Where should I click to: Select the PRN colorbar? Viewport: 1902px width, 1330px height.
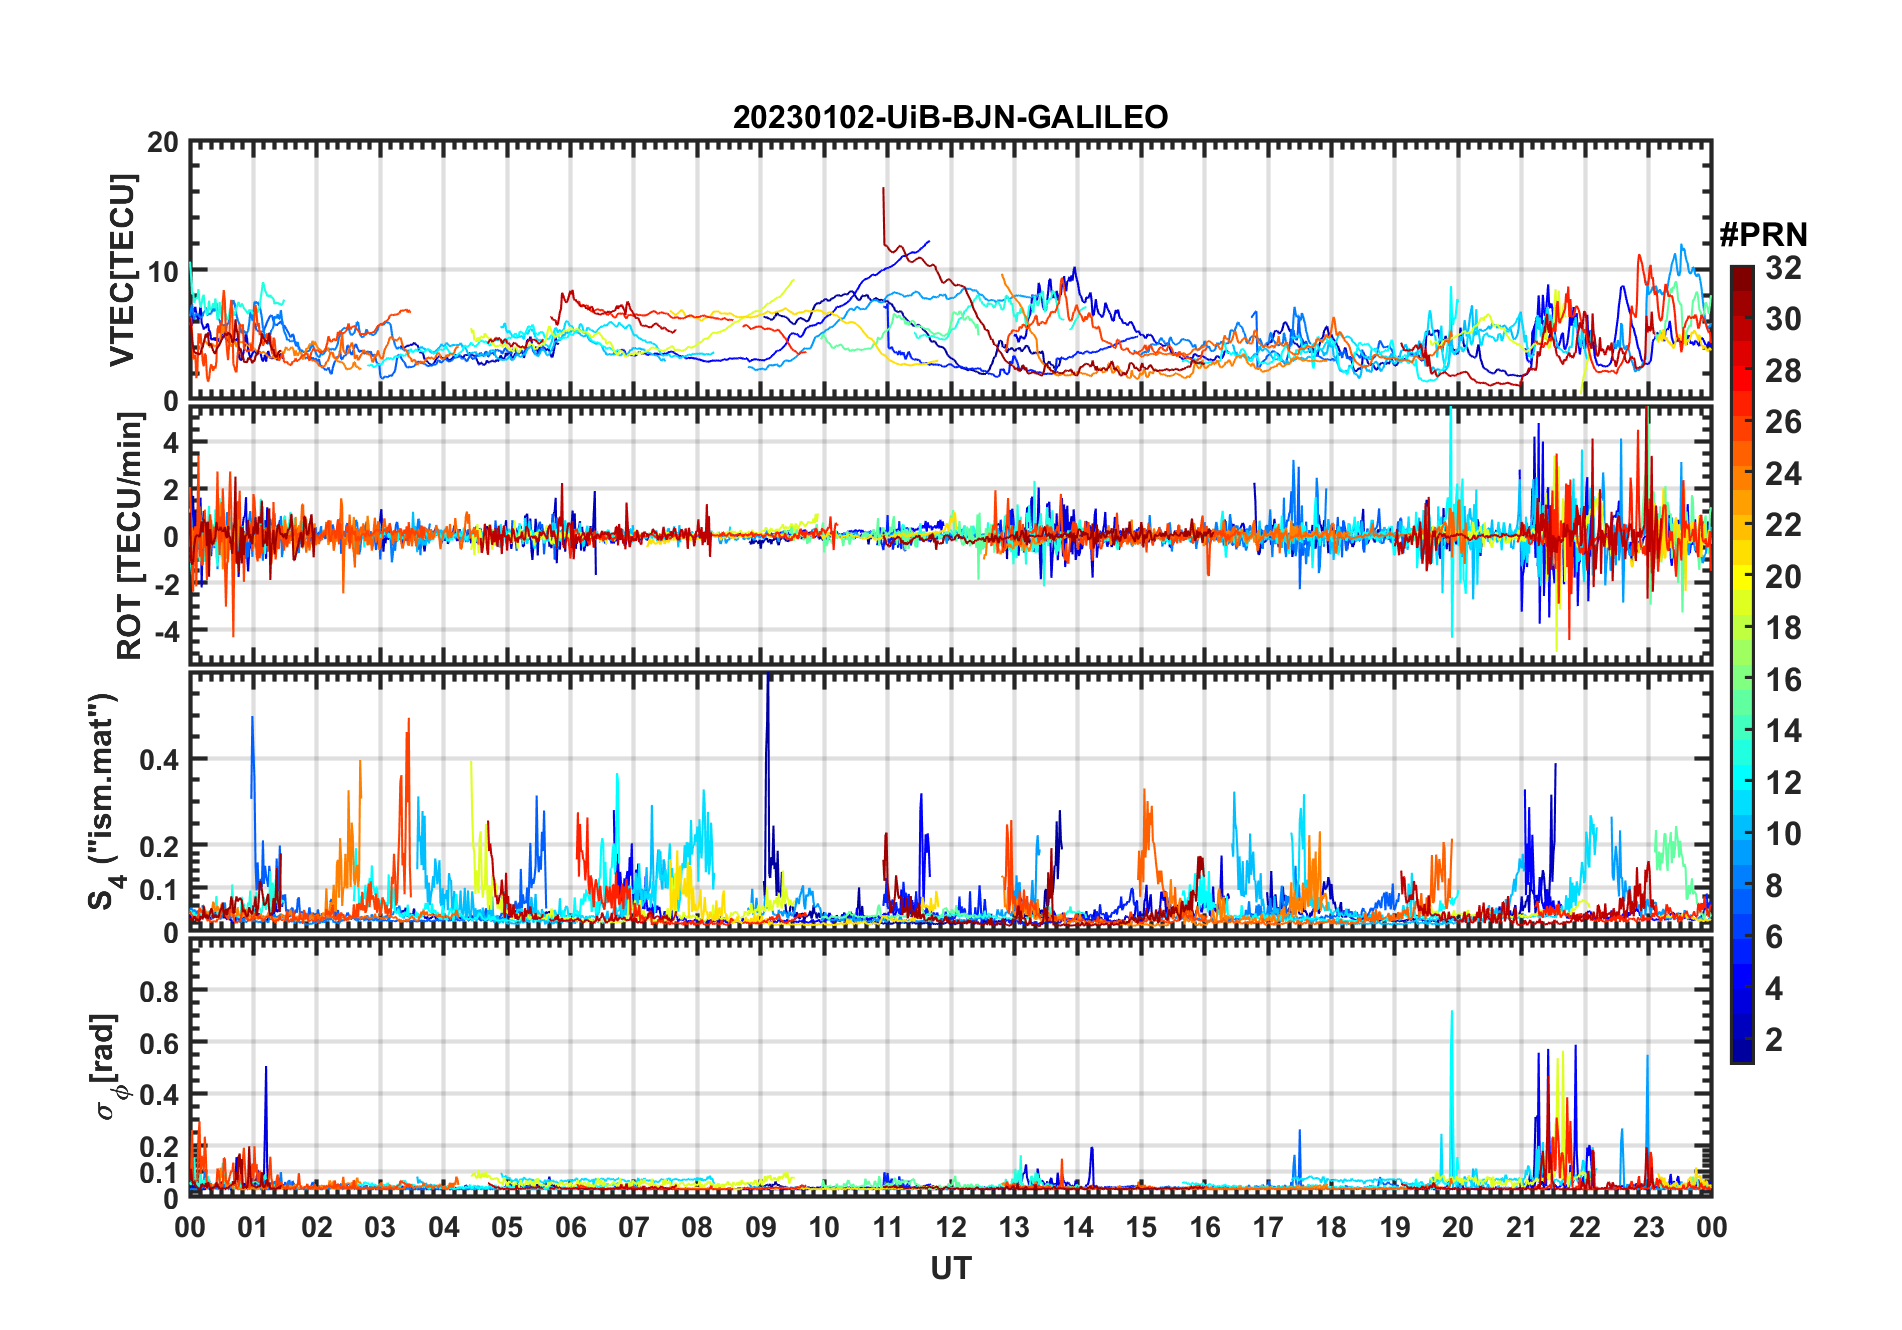pos(1742,664)
